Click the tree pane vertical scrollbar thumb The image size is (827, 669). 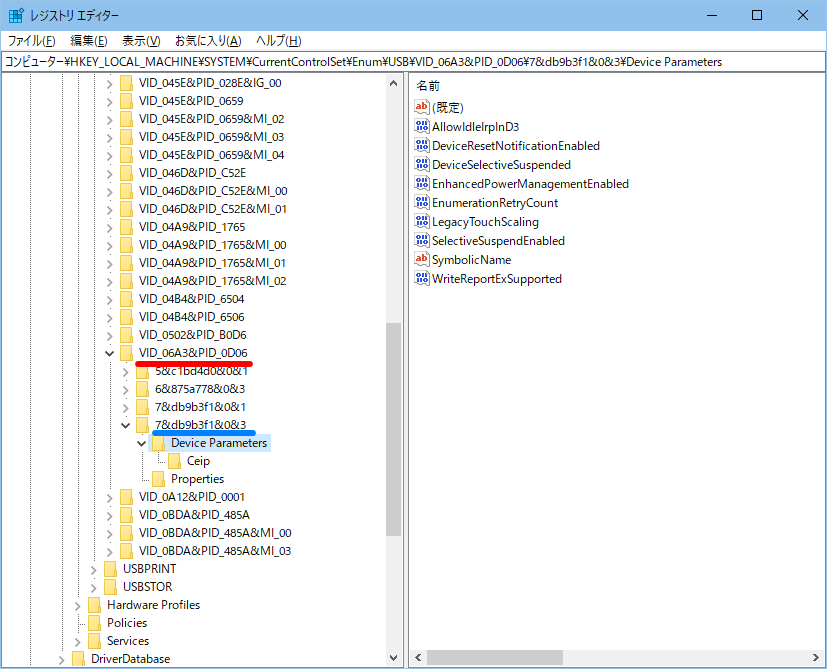tap(393, 429)
